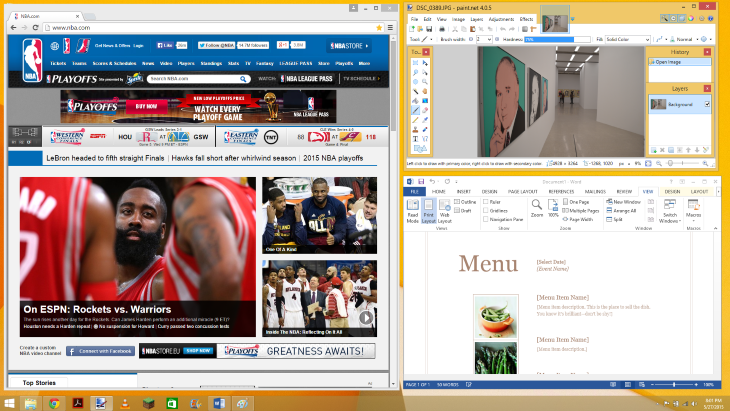Viewport: 730px width, 411px height.
Task: Bookmark the page with the star icon
Action: (379, 27)
